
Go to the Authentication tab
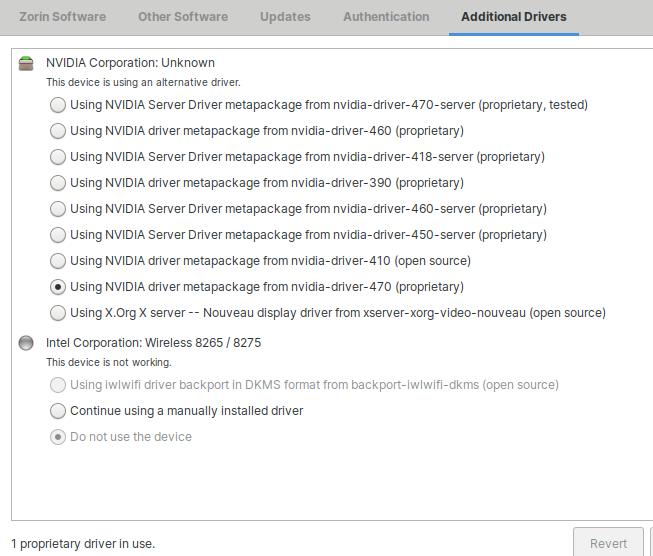(386, 17)
